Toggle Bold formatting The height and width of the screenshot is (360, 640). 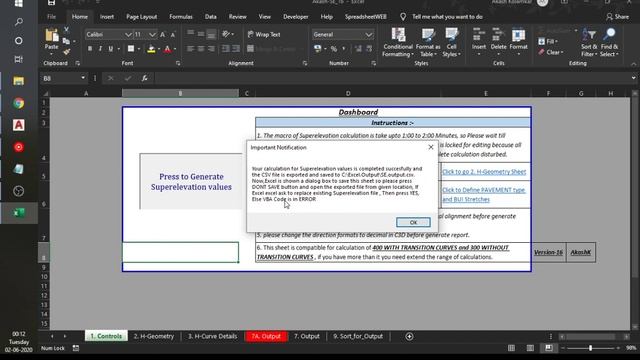coord(90,49)
